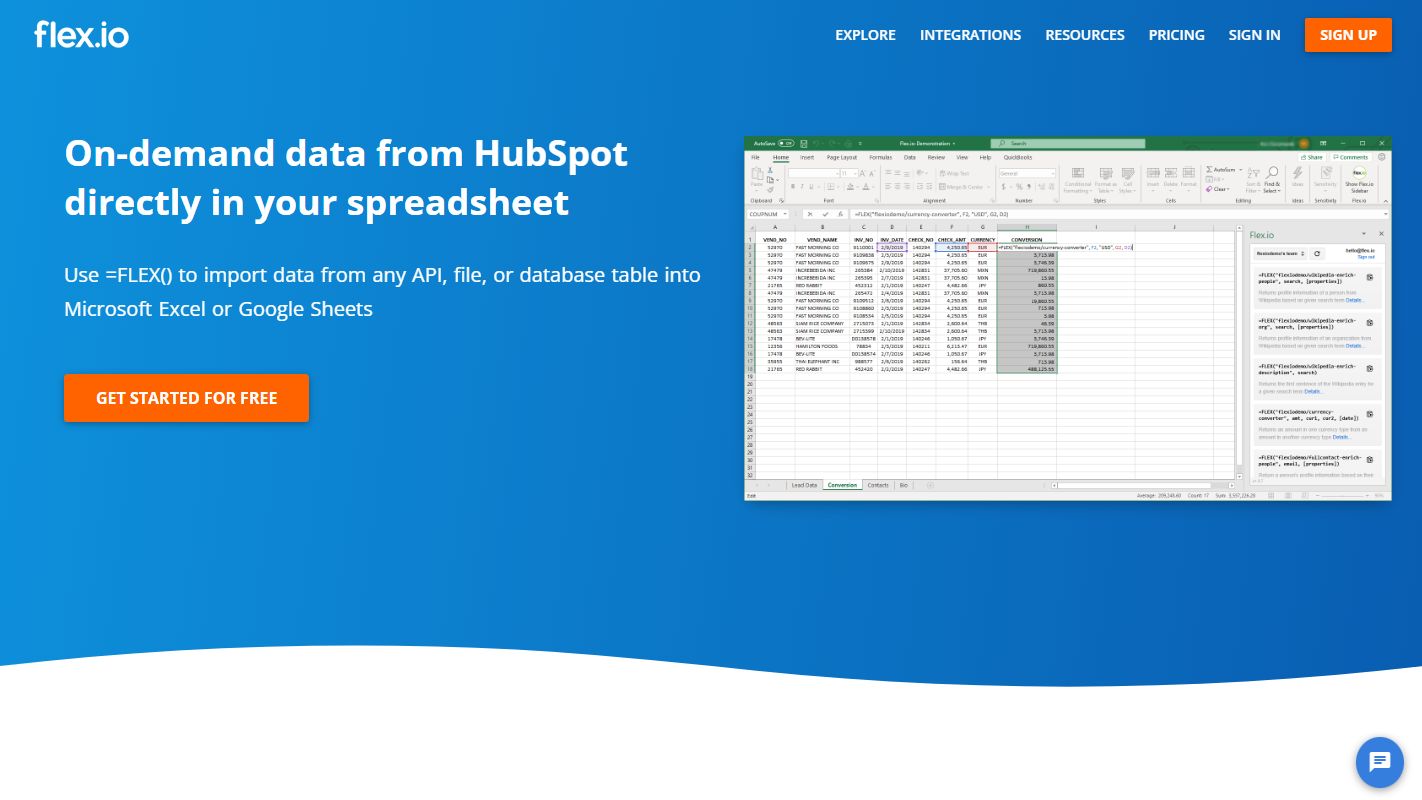Go to the Pricing page
The height and width of the screenshot is (800, 1422).
coord(1176,35)
